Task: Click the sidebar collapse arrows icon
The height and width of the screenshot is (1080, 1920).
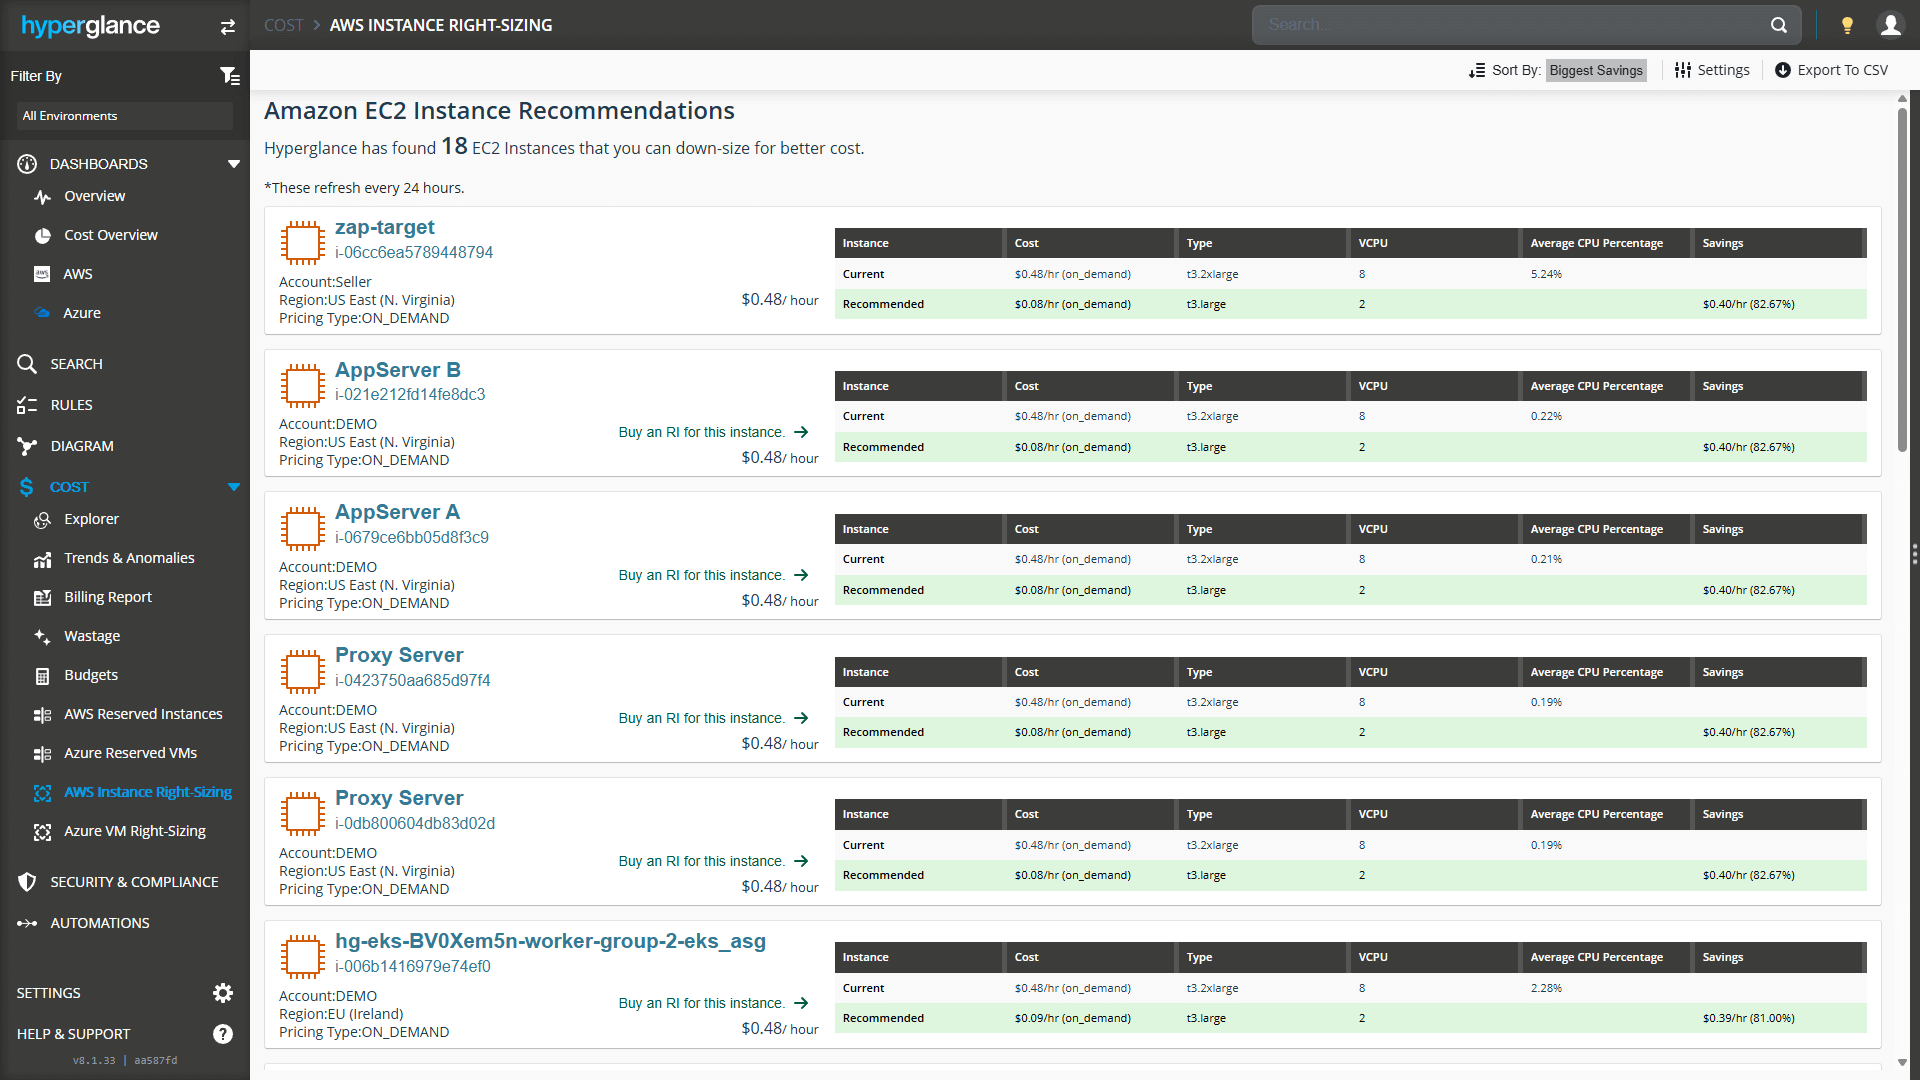Action: (x=228, y=27)
